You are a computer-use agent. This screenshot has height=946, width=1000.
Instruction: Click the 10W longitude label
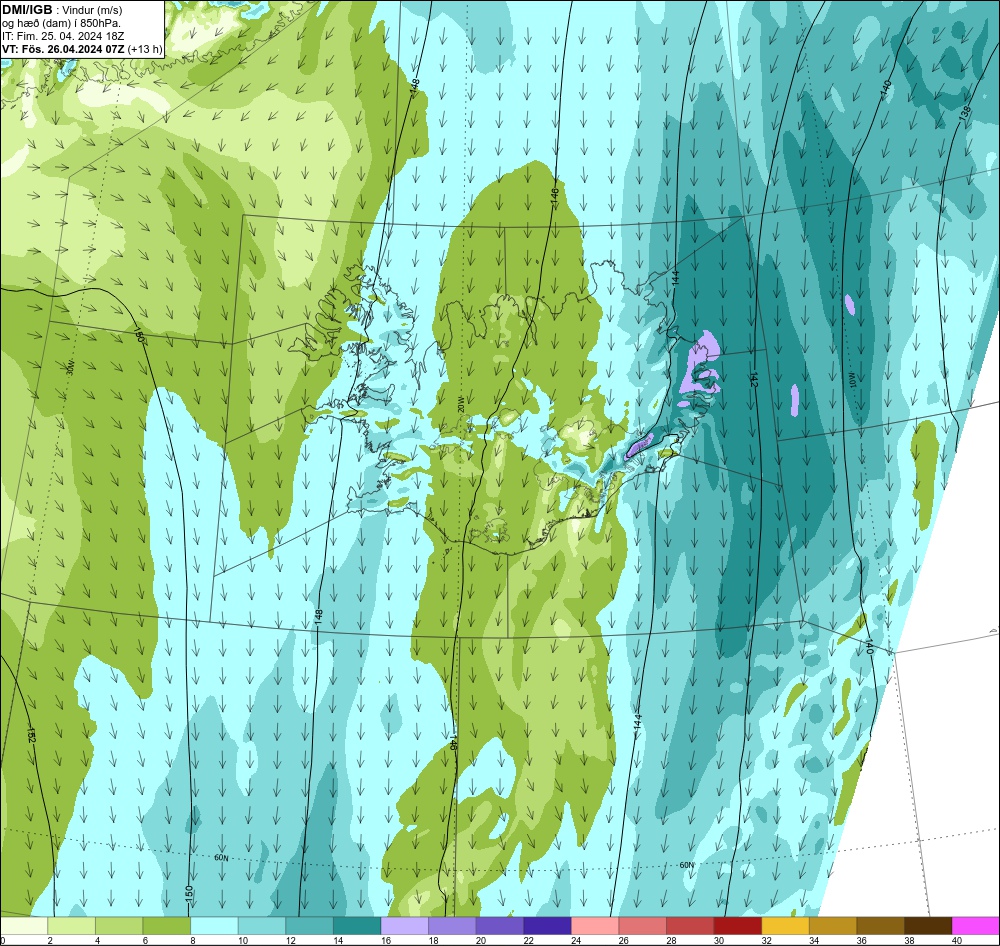(x=851, y=380)
